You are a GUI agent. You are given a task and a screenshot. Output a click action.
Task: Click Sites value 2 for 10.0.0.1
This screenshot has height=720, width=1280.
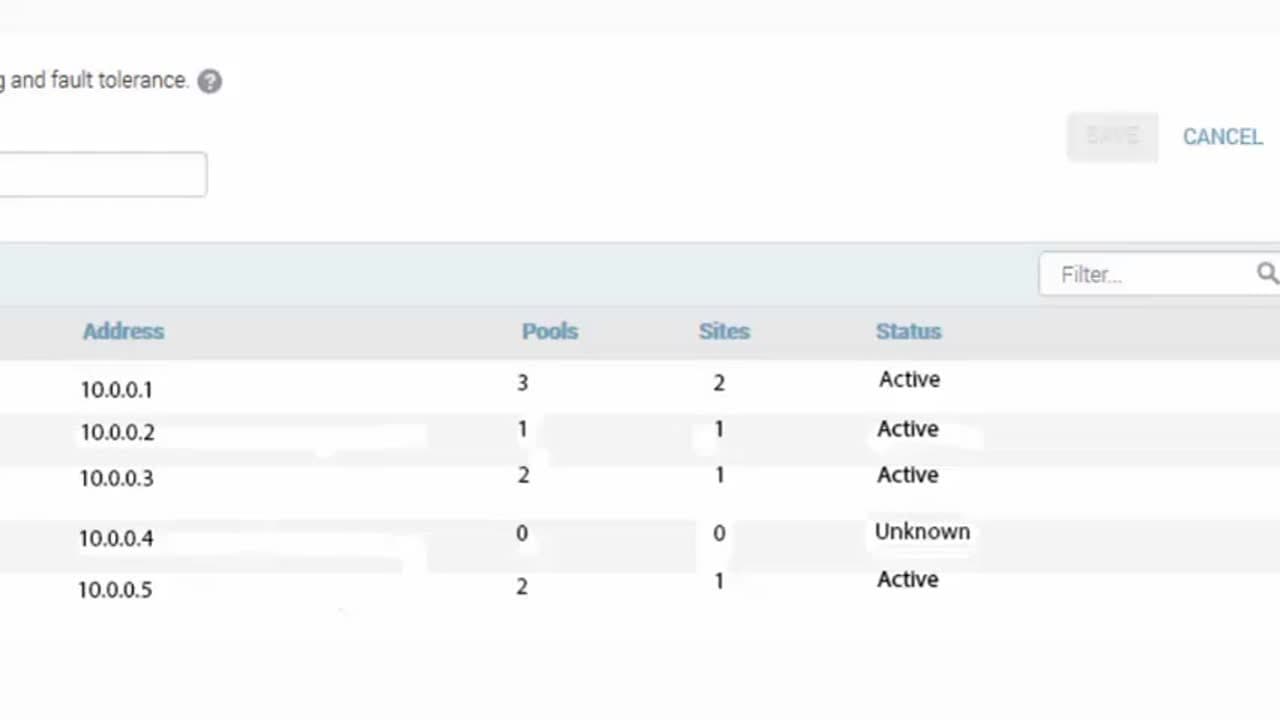pyautogui.click(x=718, y=383)
